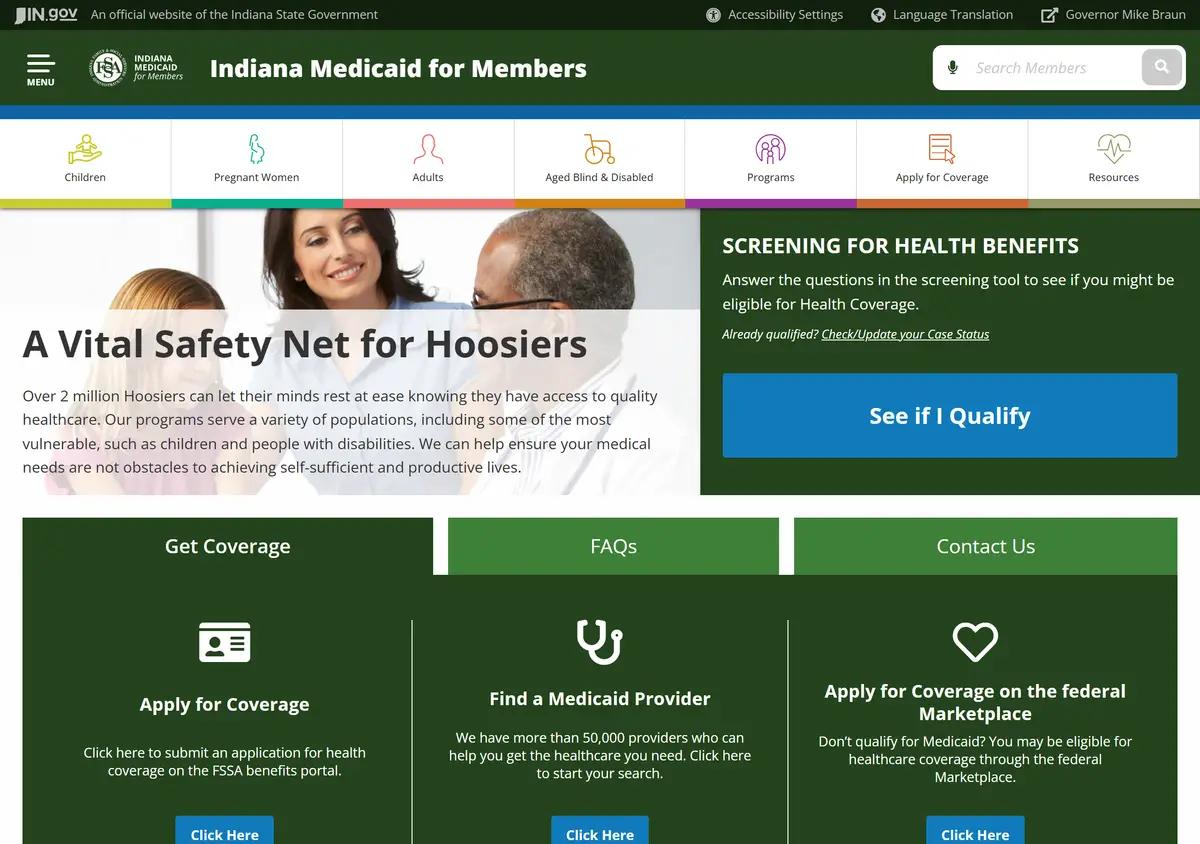Click the SCREENING FOR HEALTH BENEFITS heading
Viewport: 1200px width, 844px height.
(x=901, y=246)
